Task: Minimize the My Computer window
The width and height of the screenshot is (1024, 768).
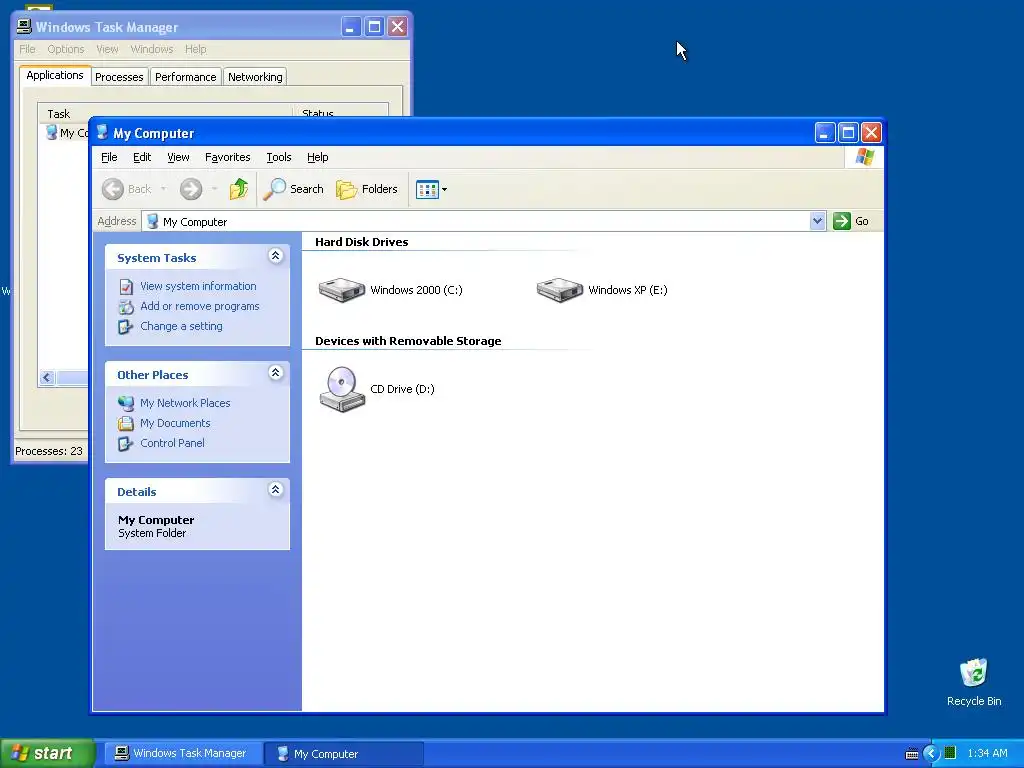Action: 825,133
